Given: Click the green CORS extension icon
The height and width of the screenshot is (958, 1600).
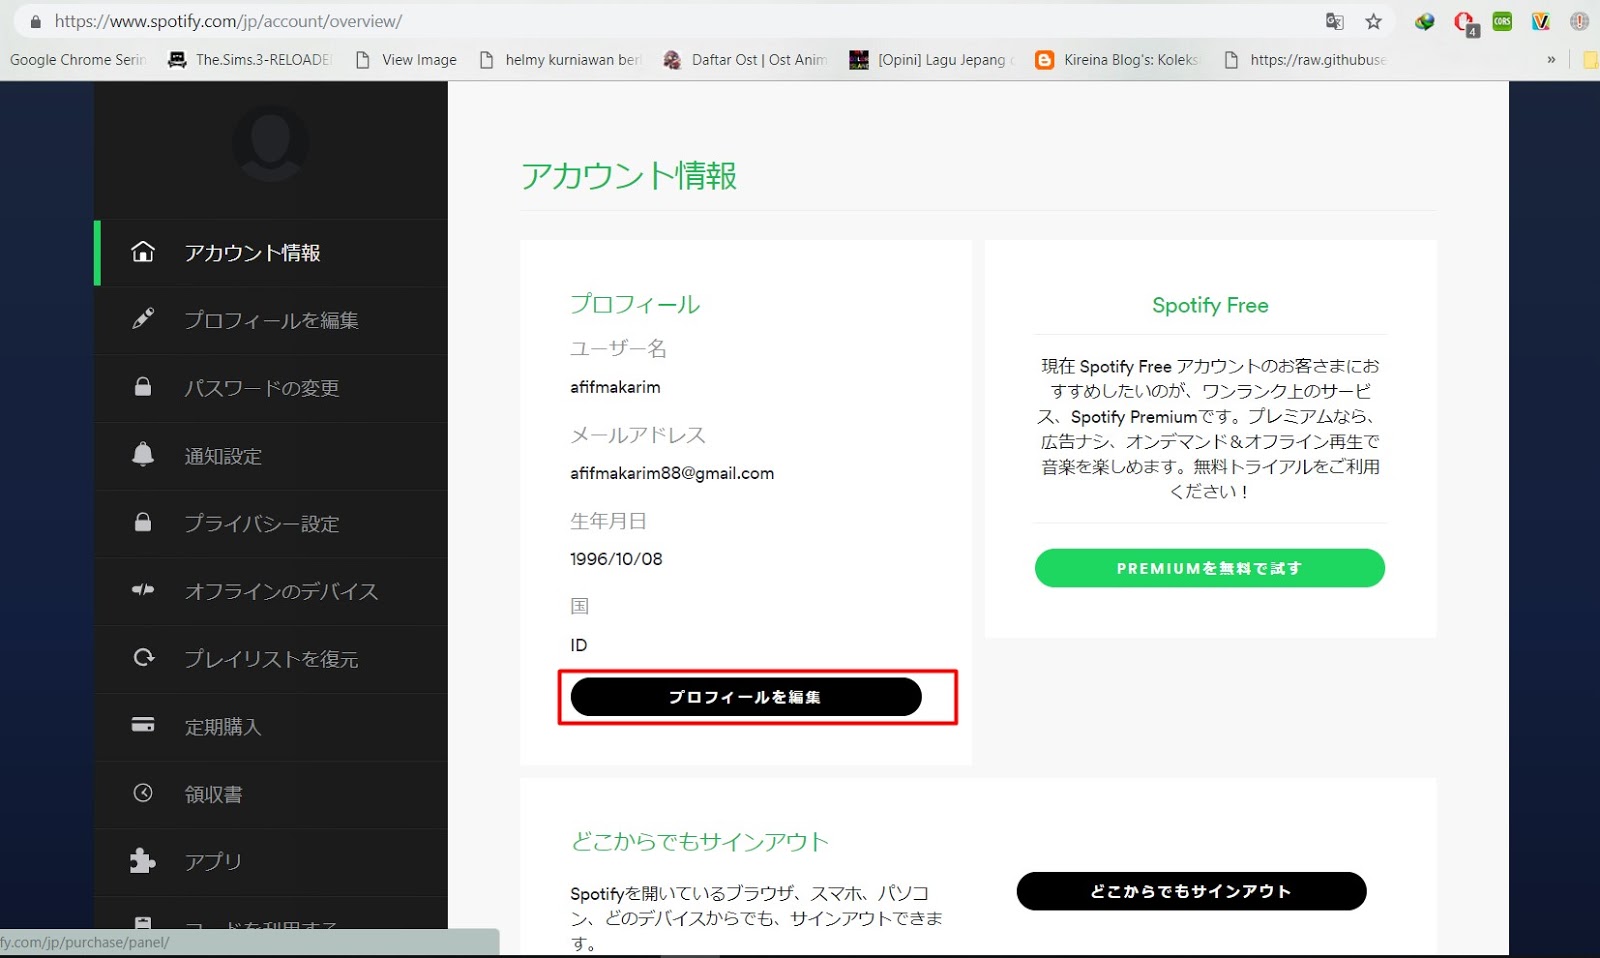Looking at the screenshot, I should pyautogui.click(x=1502, y=21).
